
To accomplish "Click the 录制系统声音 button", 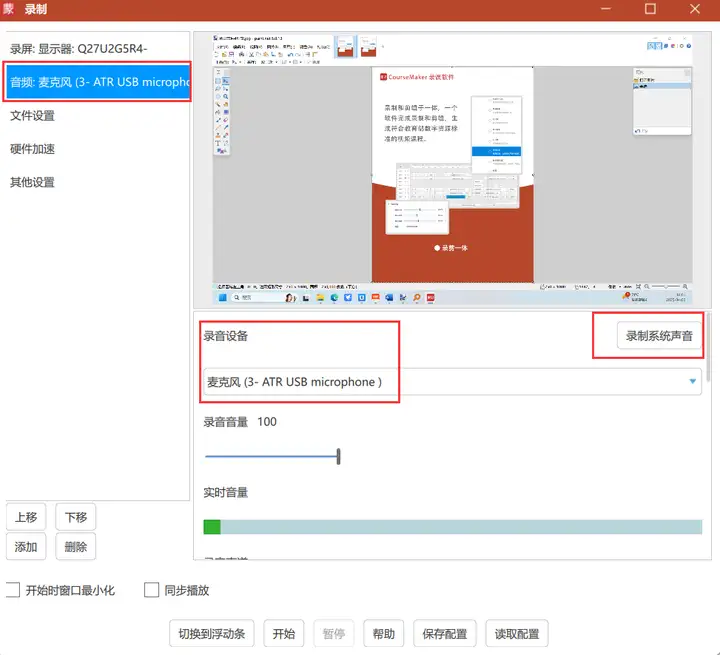I will [x=659, y=336].
